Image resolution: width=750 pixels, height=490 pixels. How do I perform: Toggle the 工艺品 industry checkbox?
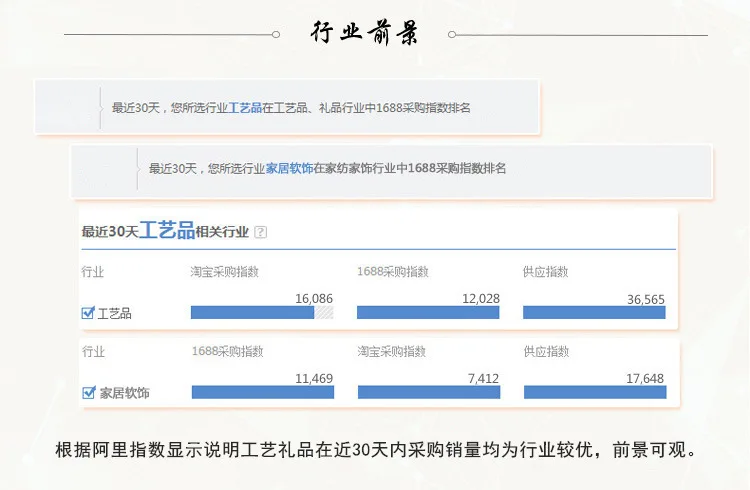(88, 313)
